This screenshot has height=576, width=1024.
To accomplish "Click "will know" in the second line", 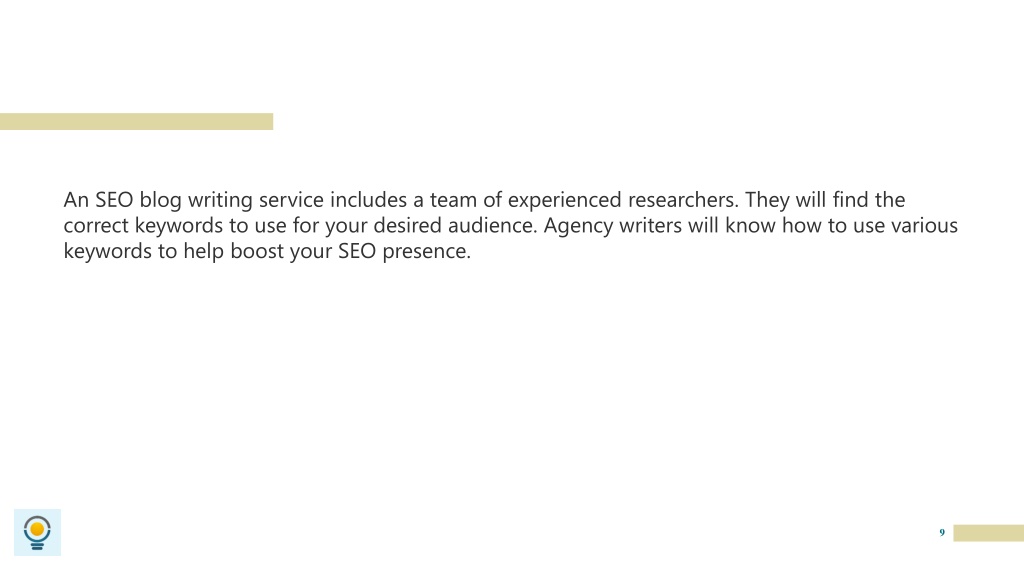I will [x=731, y=226].
